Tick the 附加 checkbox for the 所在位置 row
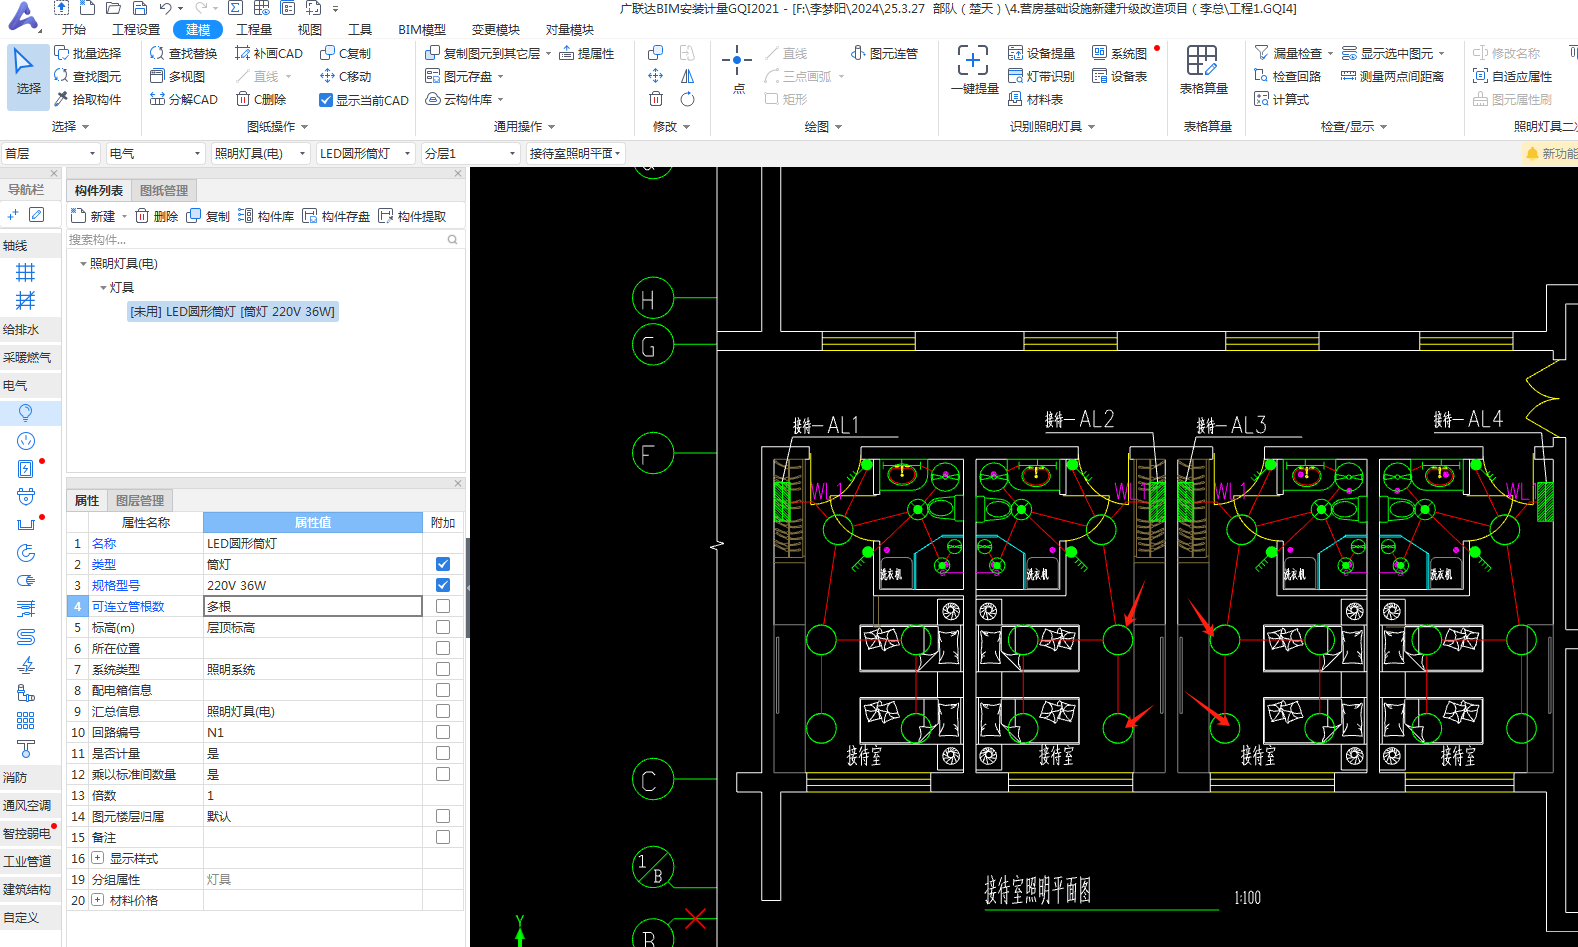The width and height of the screenshot is (1578, 947). [x=443, y=648]
